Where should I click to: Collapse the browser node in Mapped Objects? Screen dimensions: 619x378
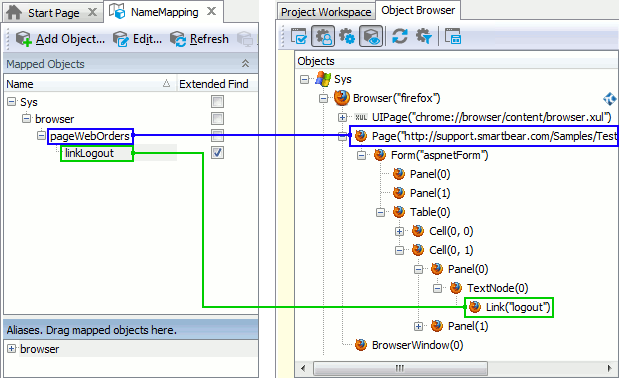pyautogui.click(x=26, y=118)
